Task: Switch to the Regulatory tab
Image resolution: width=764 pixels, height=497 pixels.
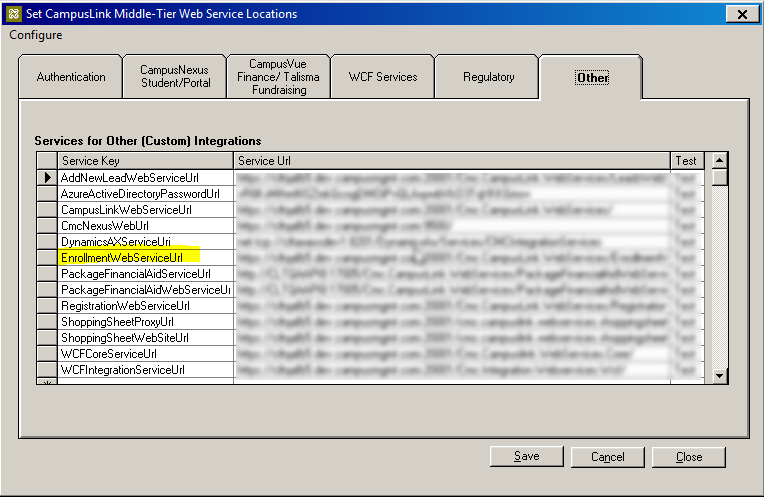Action: (489, 77)
